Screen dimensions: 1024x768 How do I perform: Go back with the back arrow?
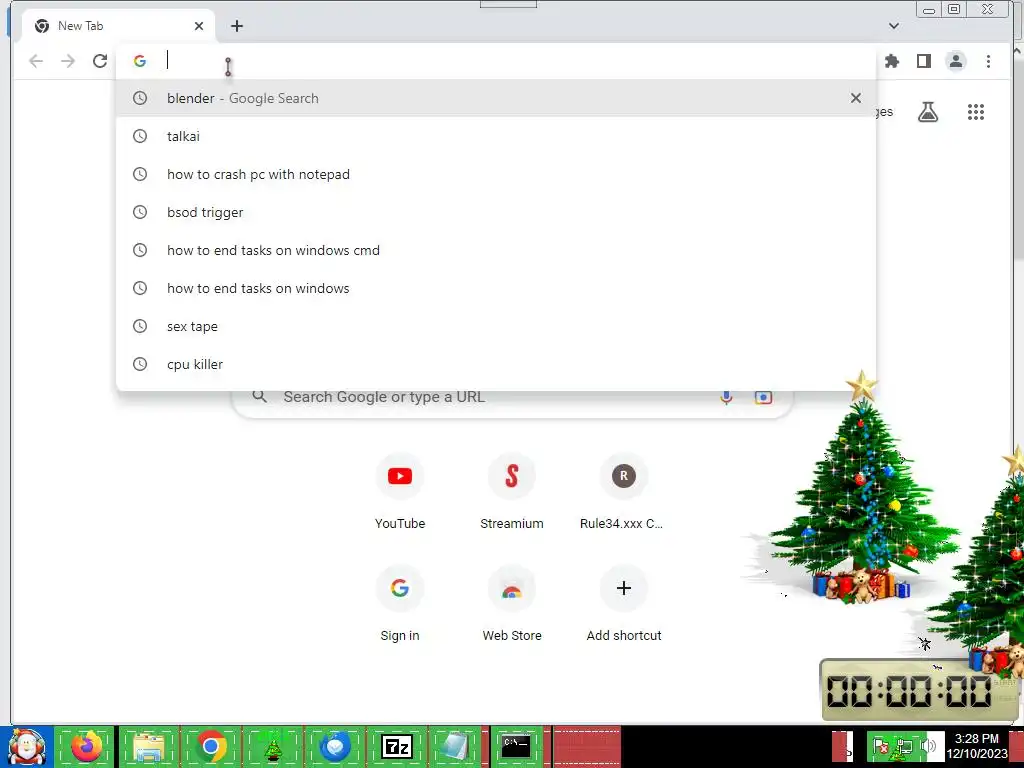[x=36, y=61]
